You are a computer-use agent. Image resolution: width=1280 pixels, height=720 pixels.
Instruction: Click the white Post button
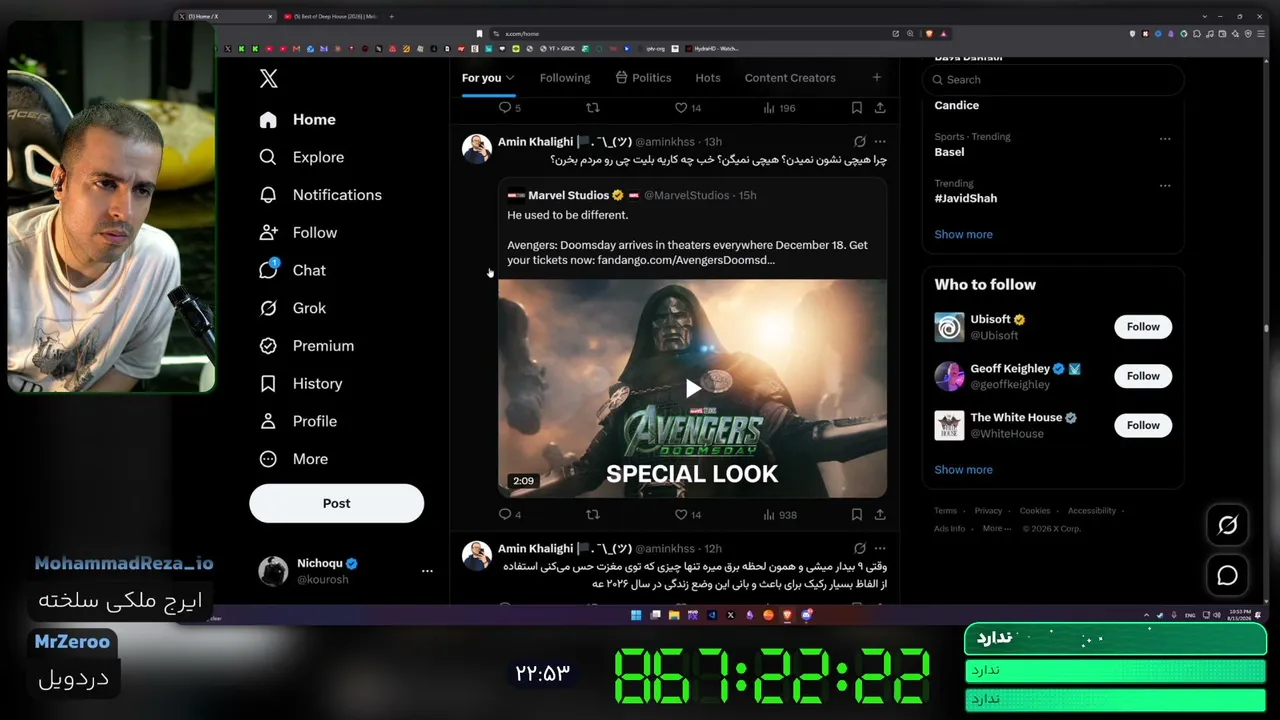tap(336, 503)
